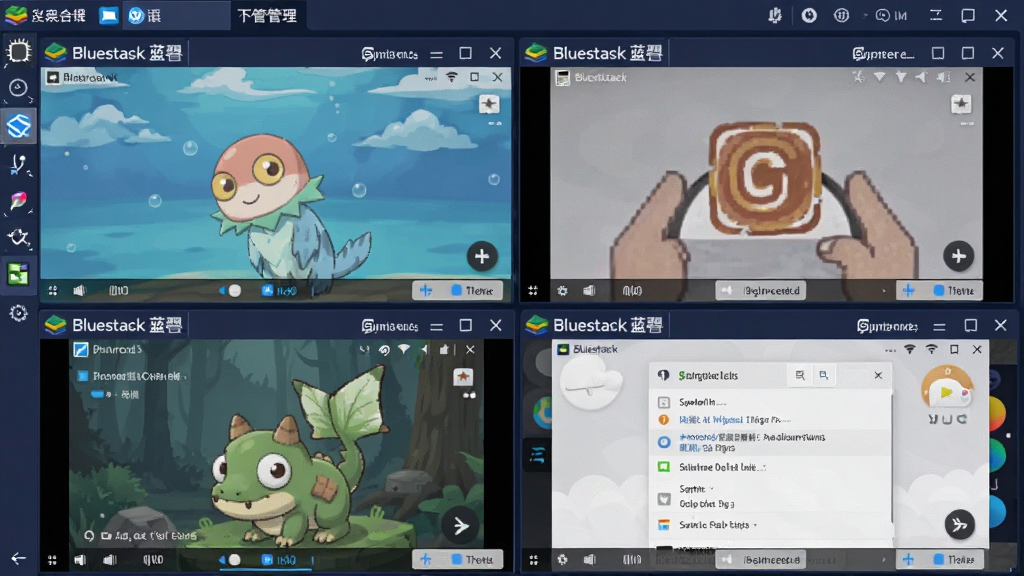Expand the first down triangle in the top-right inner title bar
This screenshot has height=576, width=1024.
tap(880, 77)
